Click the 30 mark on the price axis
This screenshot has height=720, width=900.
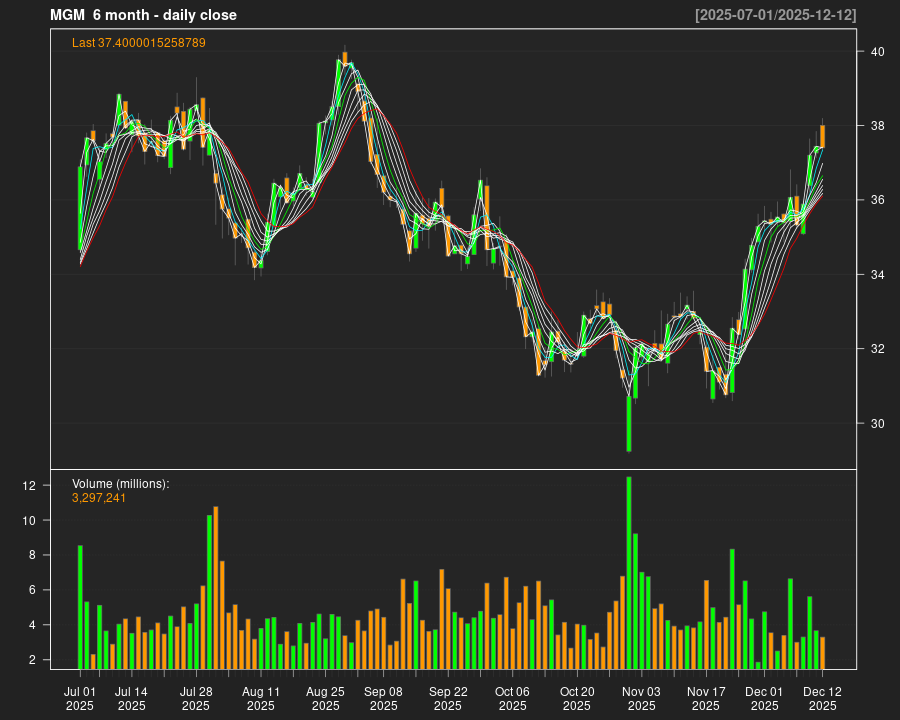(x=877, y=421)
